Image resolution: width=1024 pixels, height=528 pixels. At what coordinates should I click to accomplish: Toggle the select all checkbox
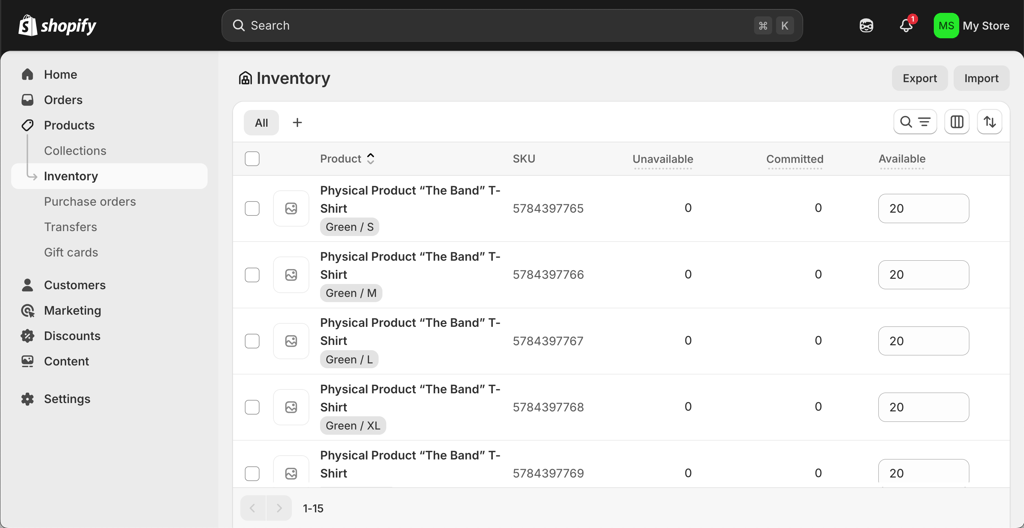coord(252,159)
